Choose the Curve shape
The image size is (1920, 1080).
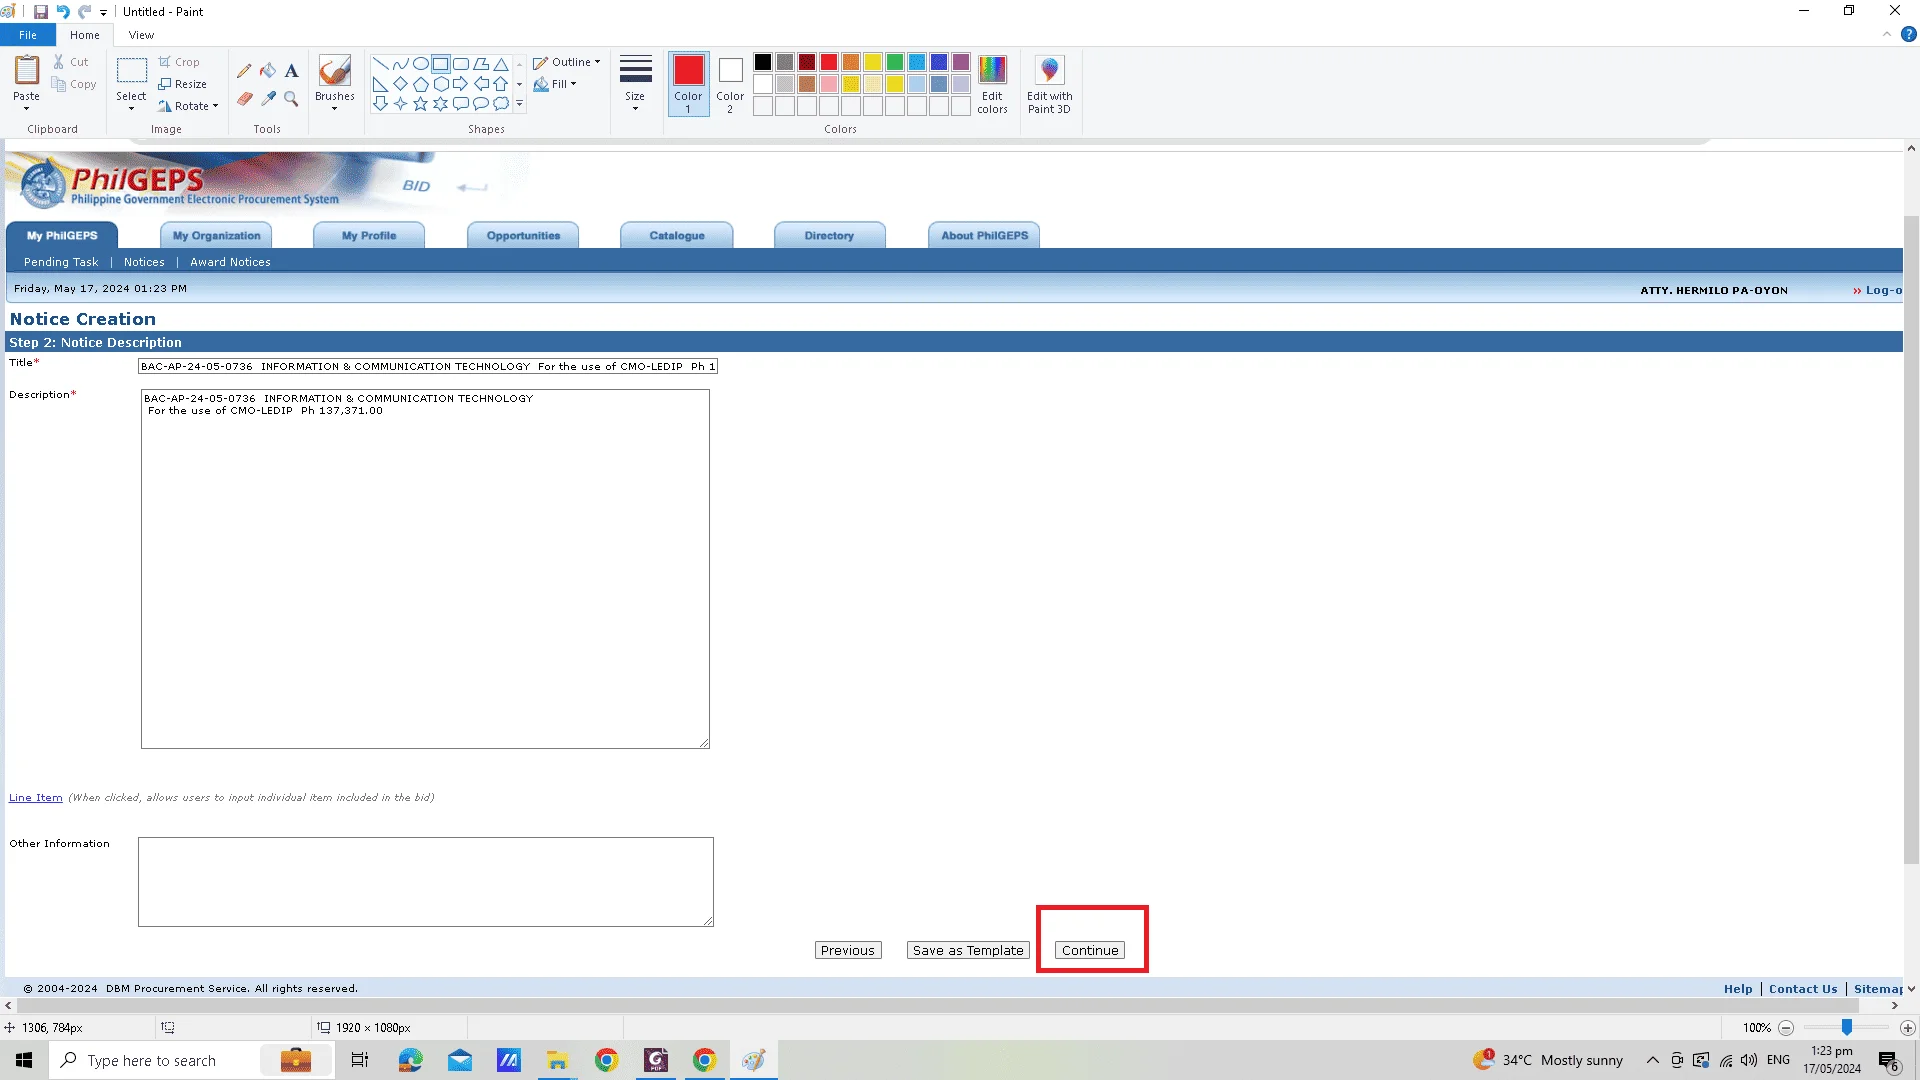pyautogui.click(x=400, y=64)
